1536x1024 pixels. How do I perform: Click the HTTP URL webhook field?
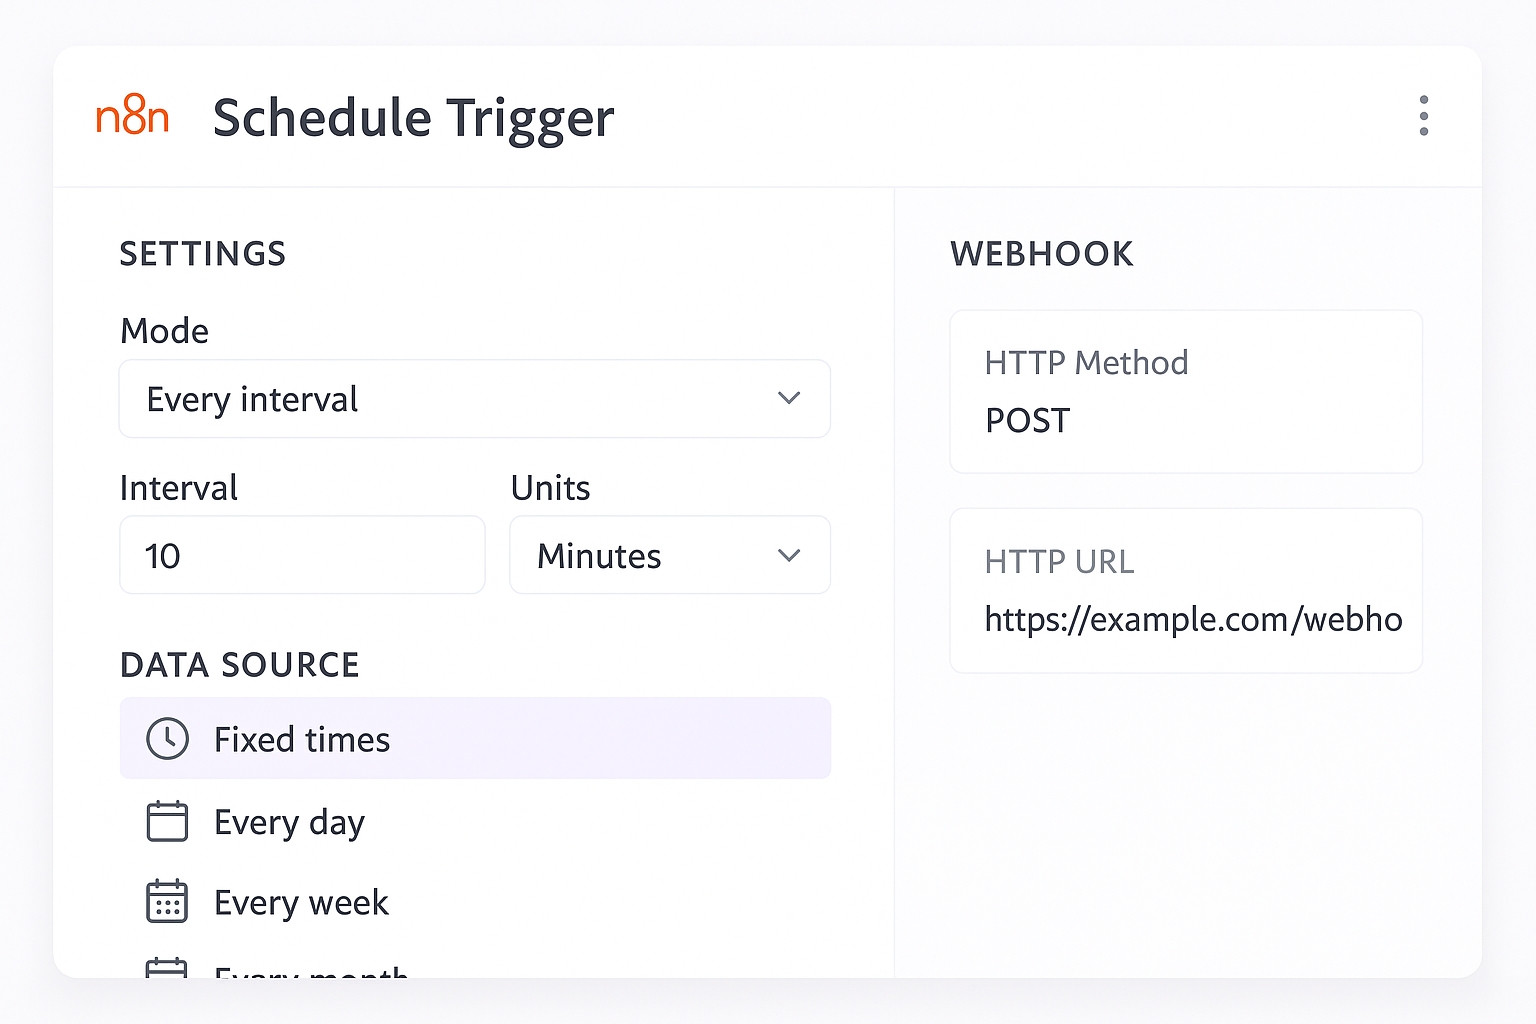click(x=1186, y=591)
